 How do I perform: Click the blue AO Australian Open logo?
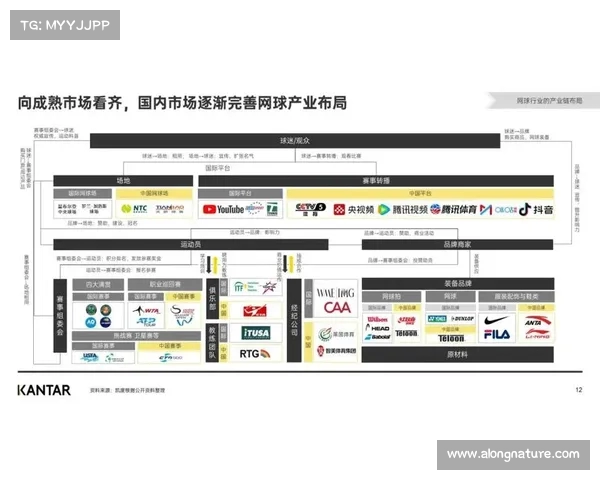click(91, 322)
